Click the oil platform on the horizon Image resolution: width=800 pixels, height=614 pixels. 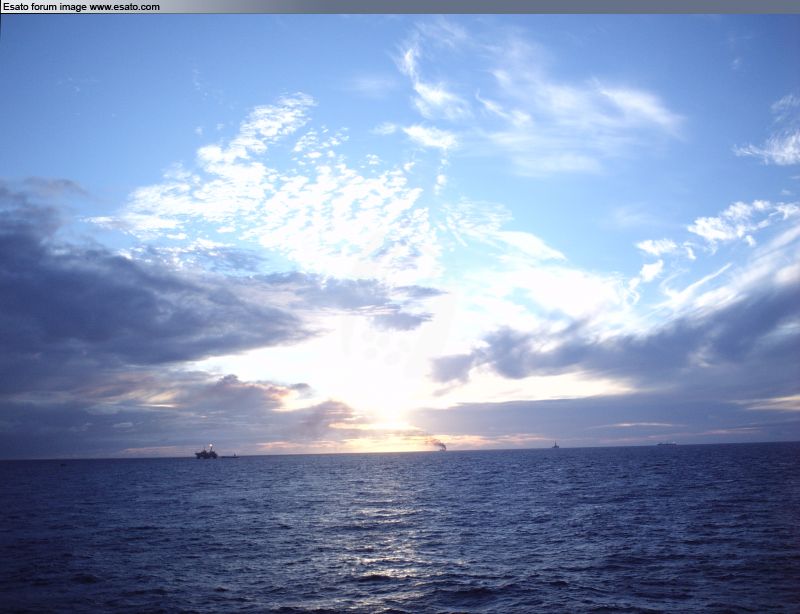coord(206,453)
